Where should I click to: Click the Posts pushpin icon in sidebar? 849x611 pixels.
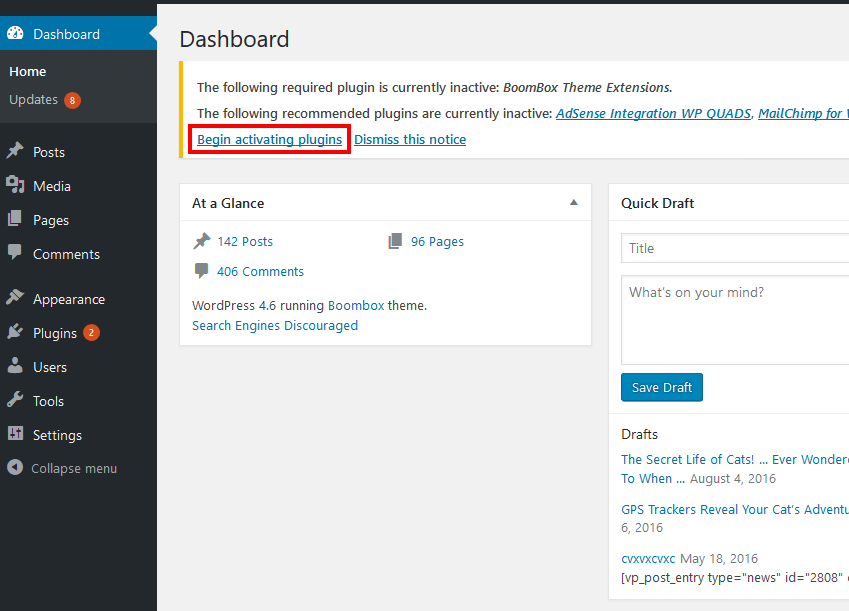click(x=15, y=151)
